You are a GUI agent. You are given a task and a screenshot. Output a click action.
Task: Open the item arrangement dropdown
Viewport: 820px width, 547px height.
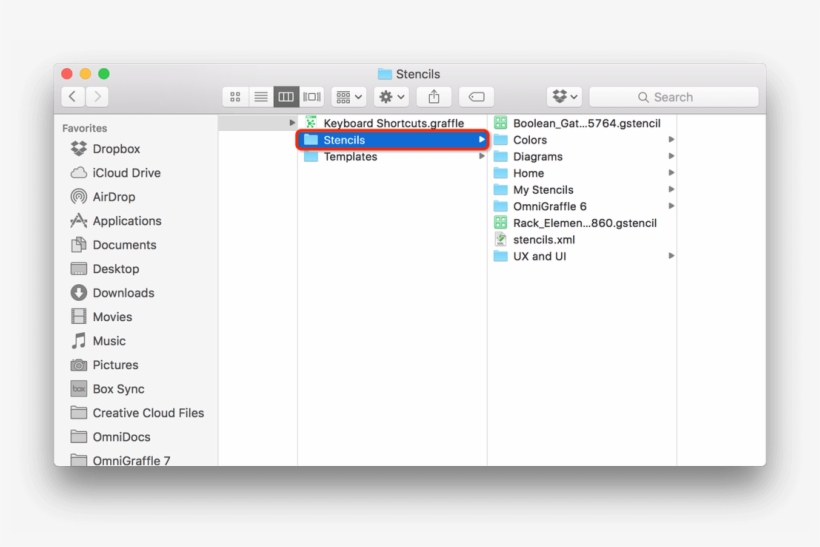coord(349,97)
